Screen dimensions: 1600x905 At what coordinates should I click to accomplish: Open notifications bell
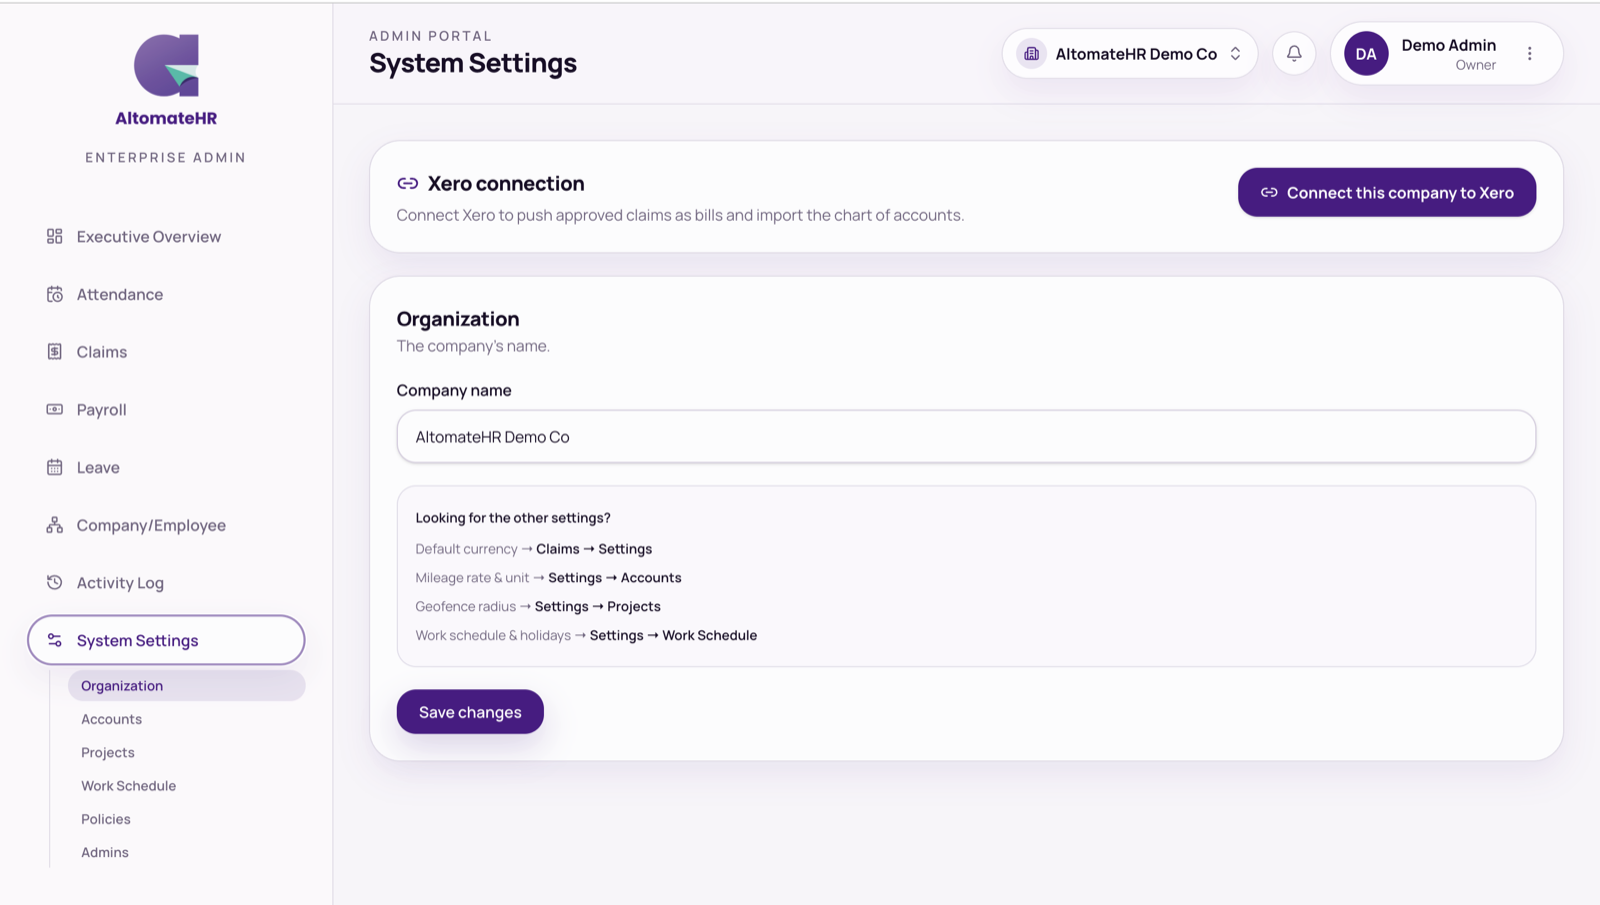pos(1294,54)
